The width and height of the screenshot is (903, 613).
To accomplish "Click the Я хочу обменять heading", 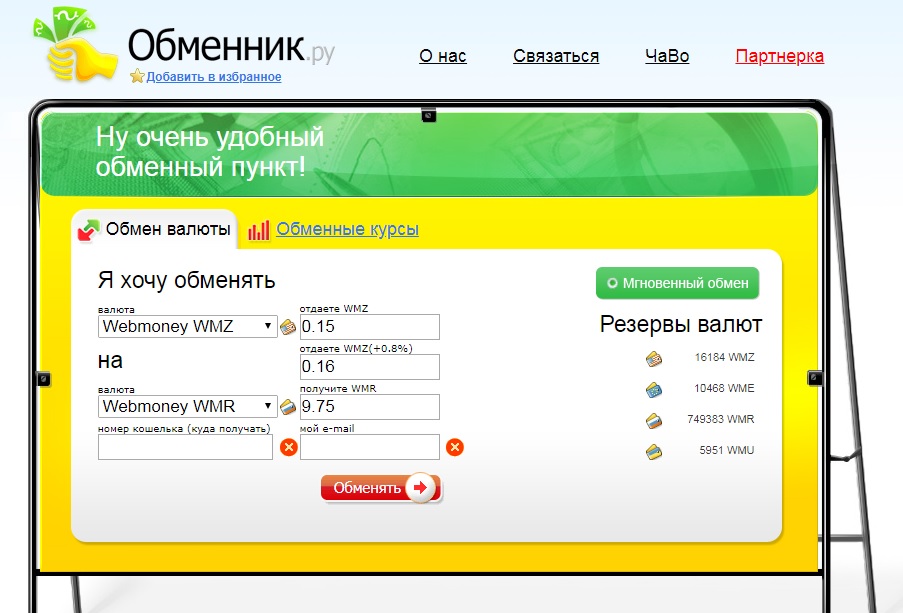I will [x=187, y=280].
